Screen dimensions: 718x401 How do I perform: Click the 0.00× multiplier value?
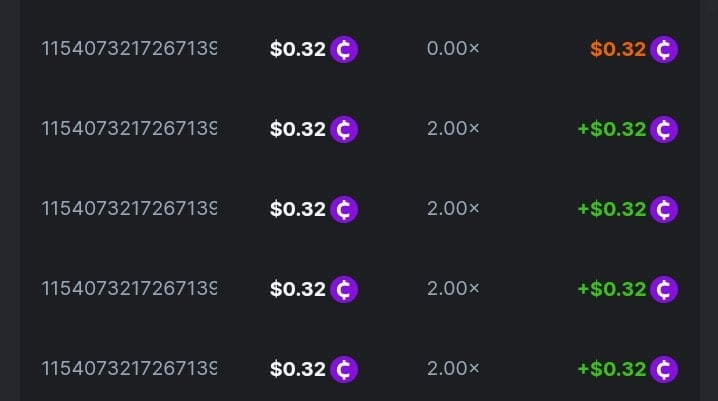click(453, 48)
